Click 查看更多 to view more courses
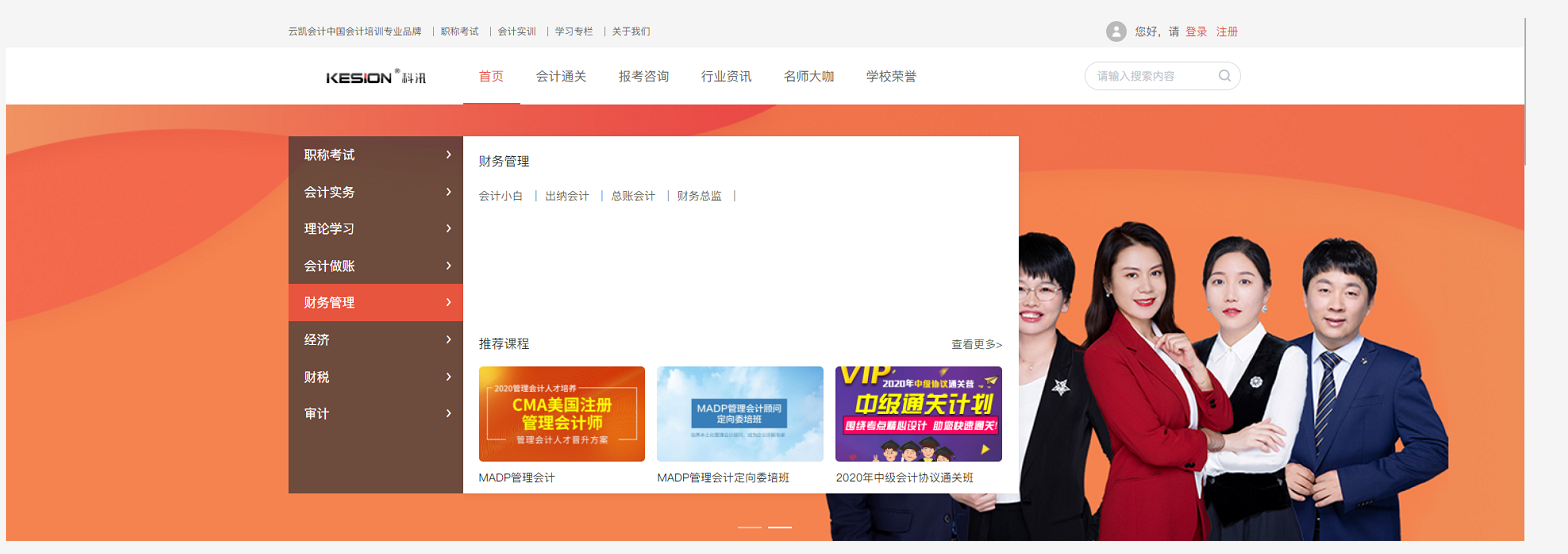 coord(977,344)
